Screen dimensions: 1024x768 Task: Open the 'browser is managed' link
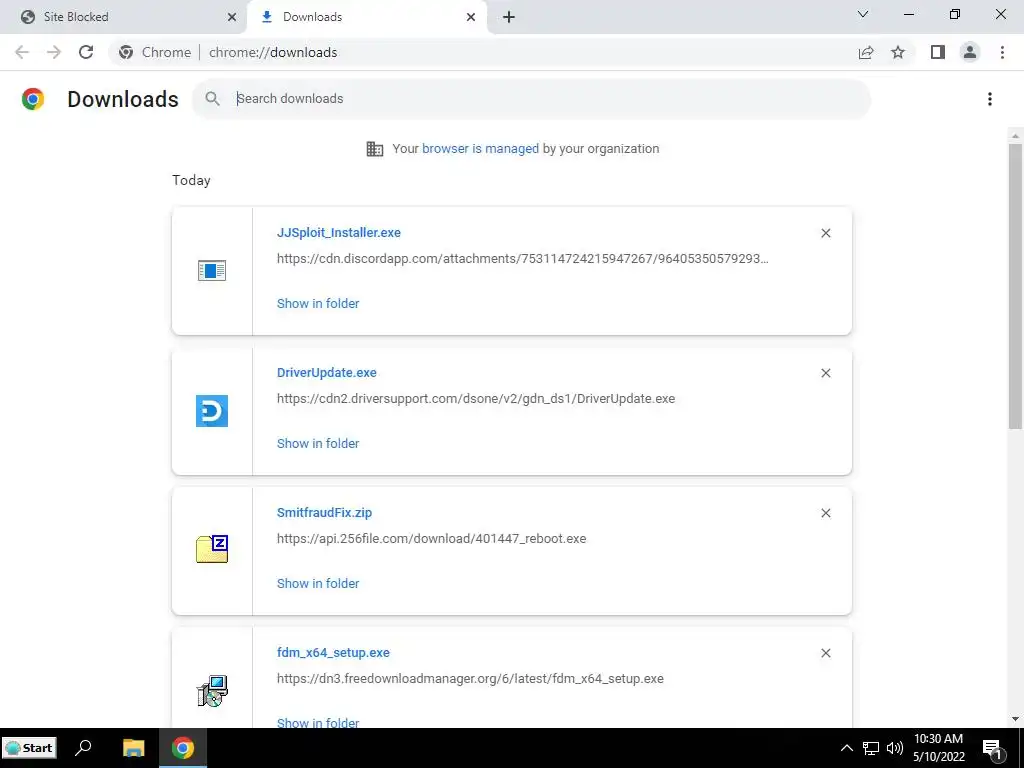click(481, 148)
